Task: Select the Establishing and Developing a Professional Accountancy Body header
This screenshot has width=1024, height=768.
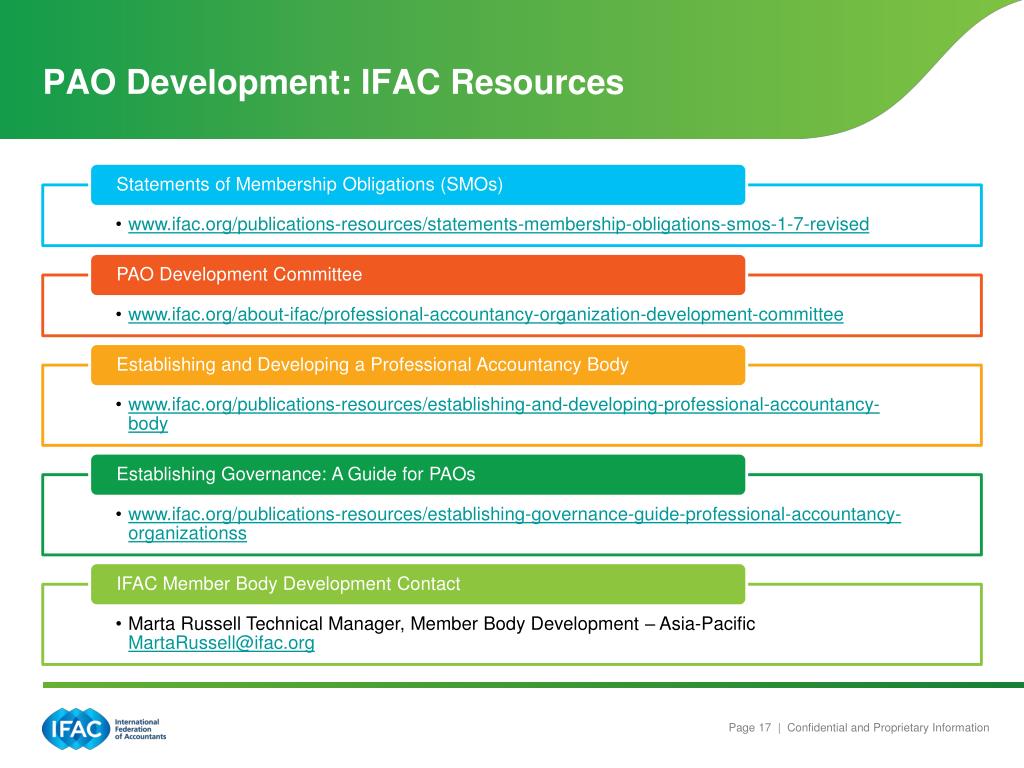Action: point(418,365)
